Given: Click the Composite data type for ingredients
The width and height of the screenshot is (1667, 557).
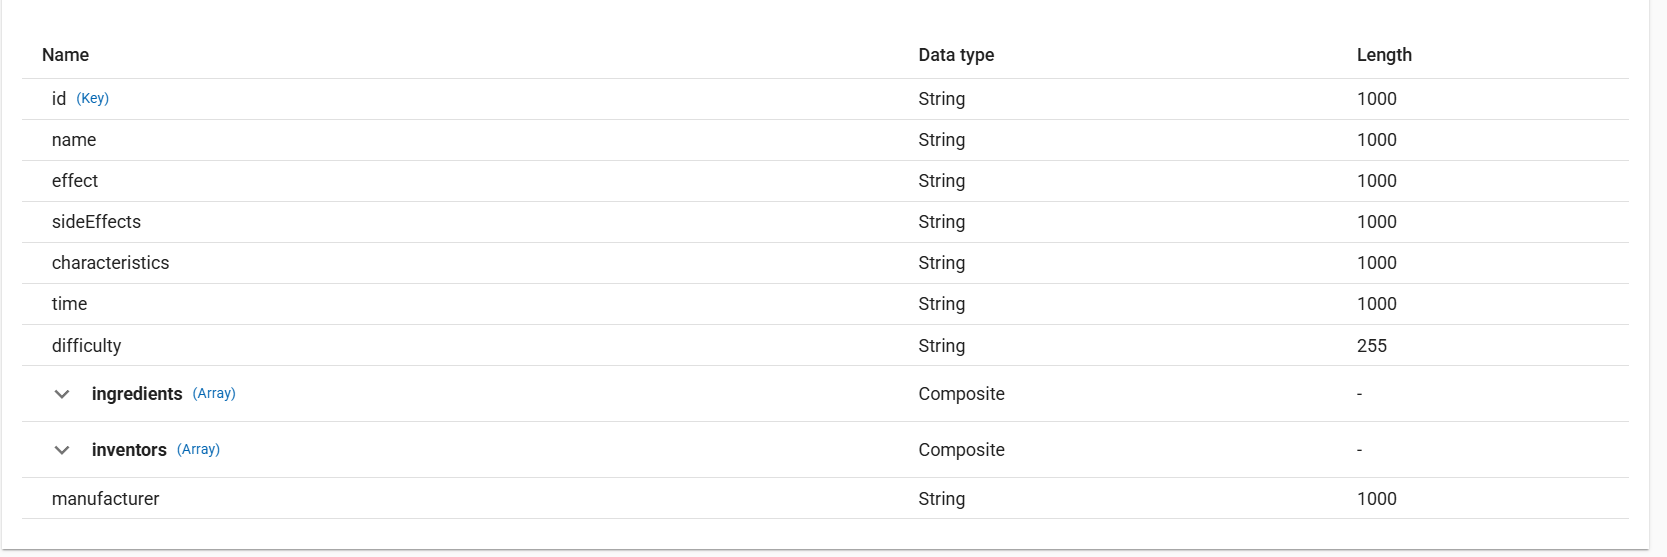Looking at the screenshot, I should coord(961,394).
